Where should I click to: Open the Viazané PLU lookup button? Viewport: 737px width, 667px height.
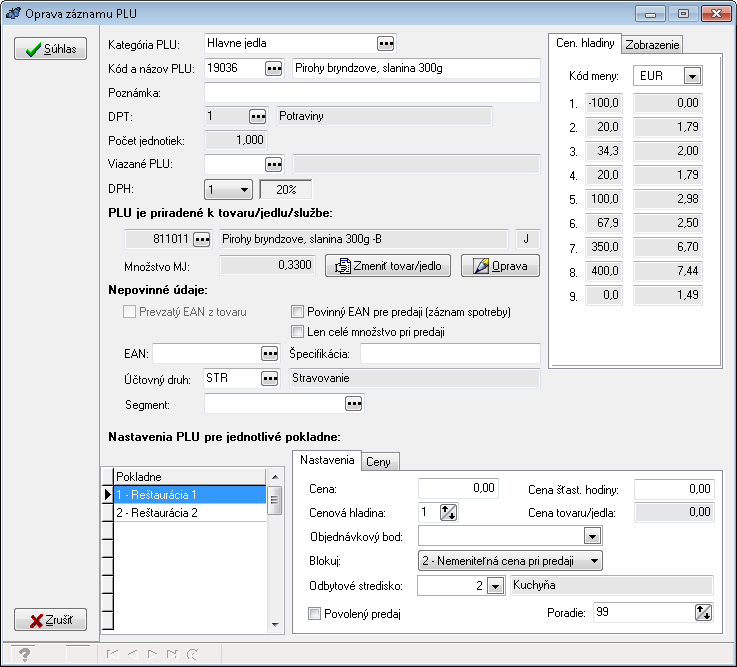pos(274,165)
